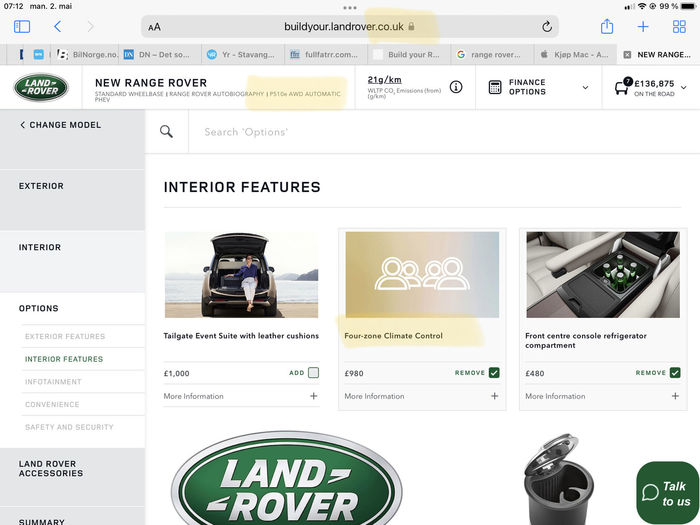Select Infotainment submenu item

click(x=53, y=382)
